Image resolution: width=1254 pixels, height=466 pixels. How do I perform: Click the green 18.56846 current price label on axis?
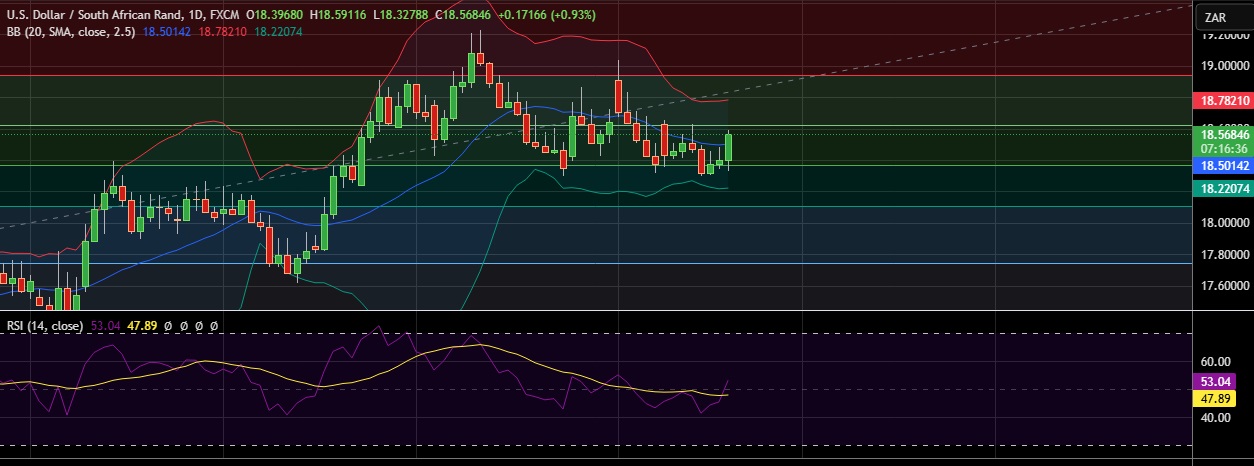tap(1223, 134)
